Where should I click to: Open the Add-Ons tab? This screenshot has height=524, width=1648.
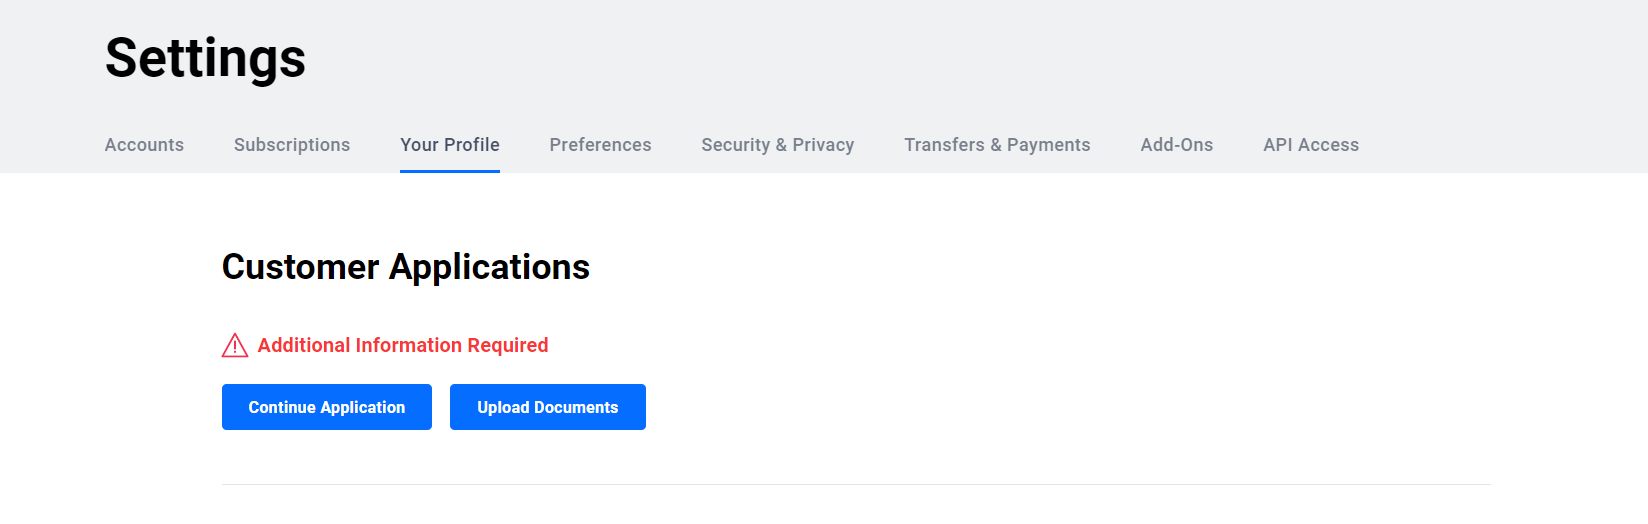[1177, 145]
